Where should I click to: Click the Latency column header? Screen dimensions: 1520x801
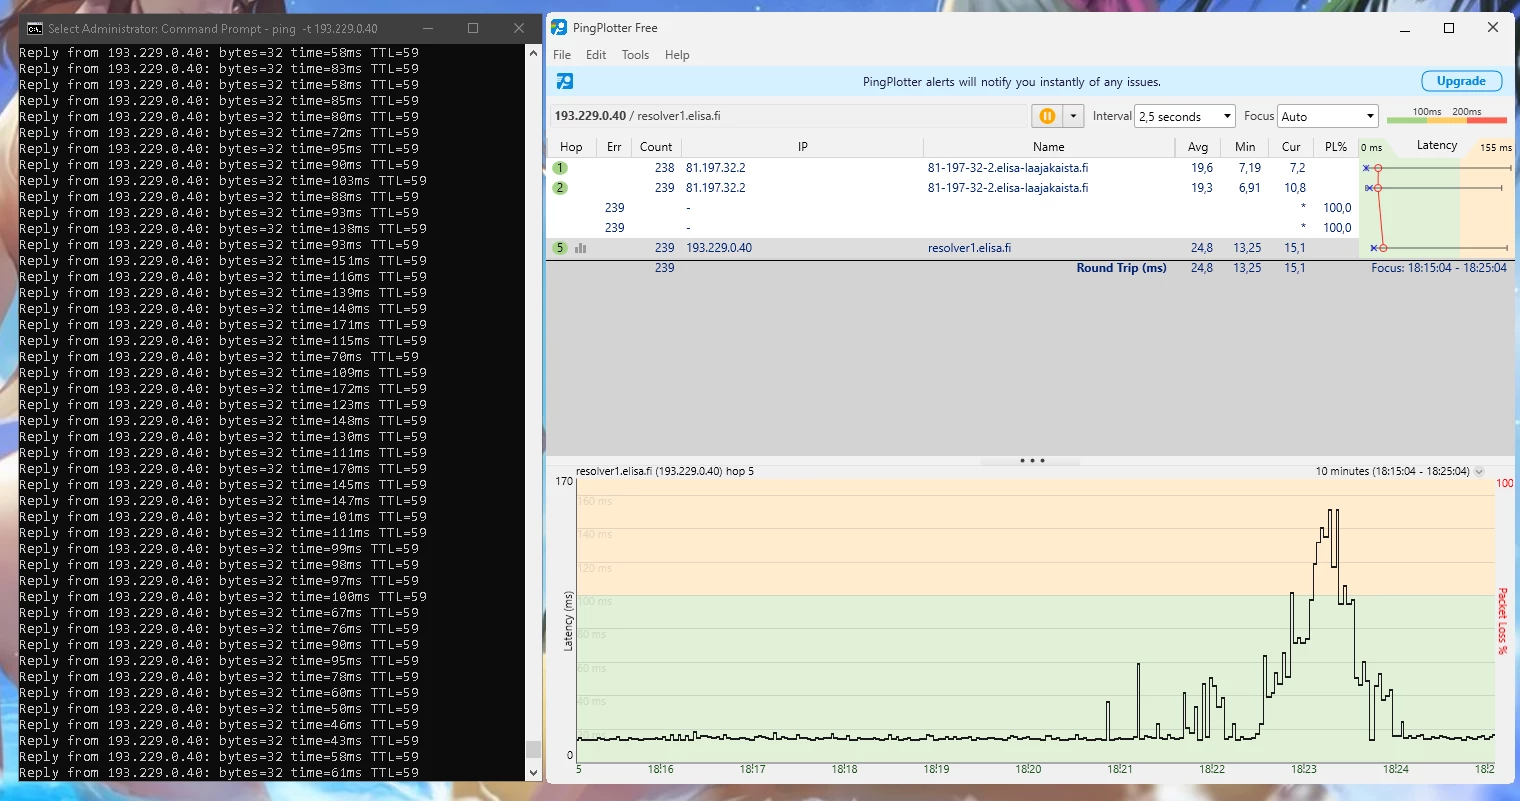pyautogui.click(x=1437, y=146)
